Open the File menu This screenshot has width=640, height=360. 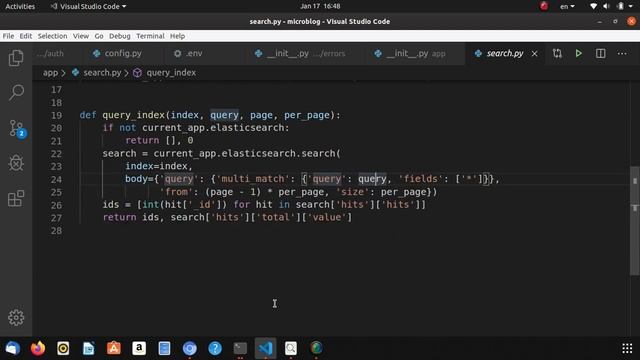(x=8, y=36)
